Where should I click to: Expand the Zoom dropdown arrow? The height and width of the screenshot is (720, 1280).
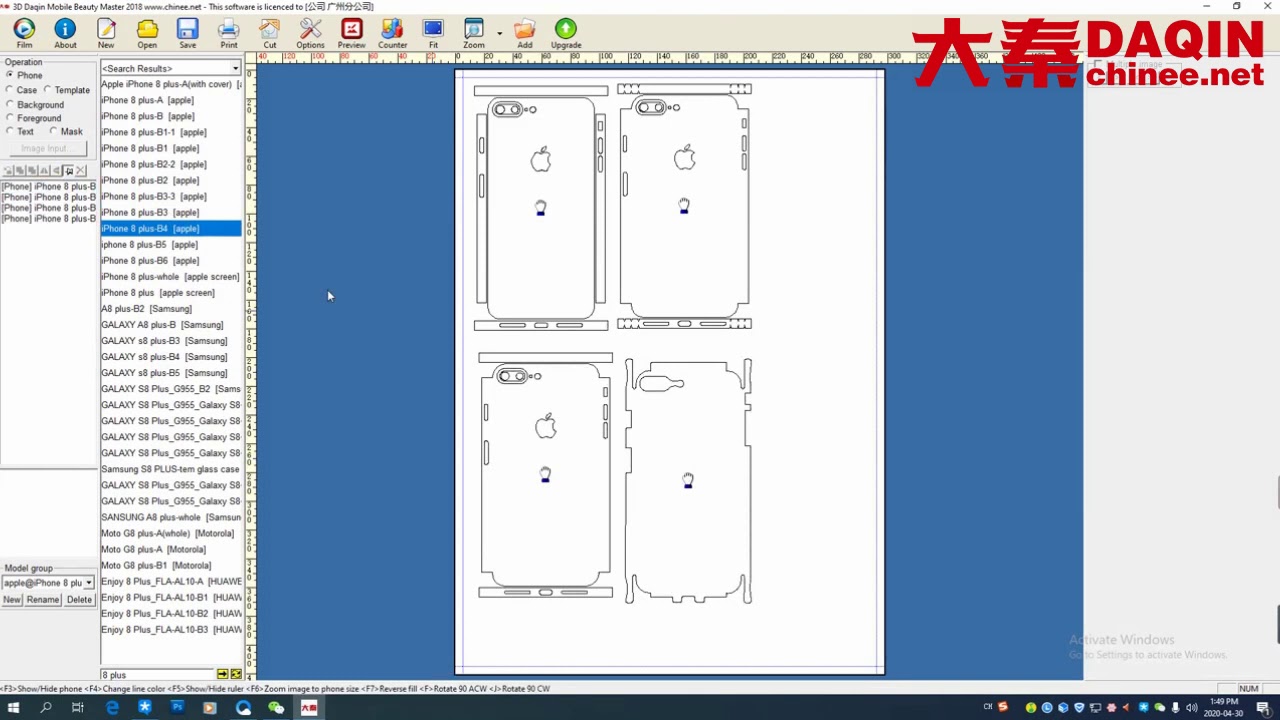pyautogui.click(x=499, y=34)
